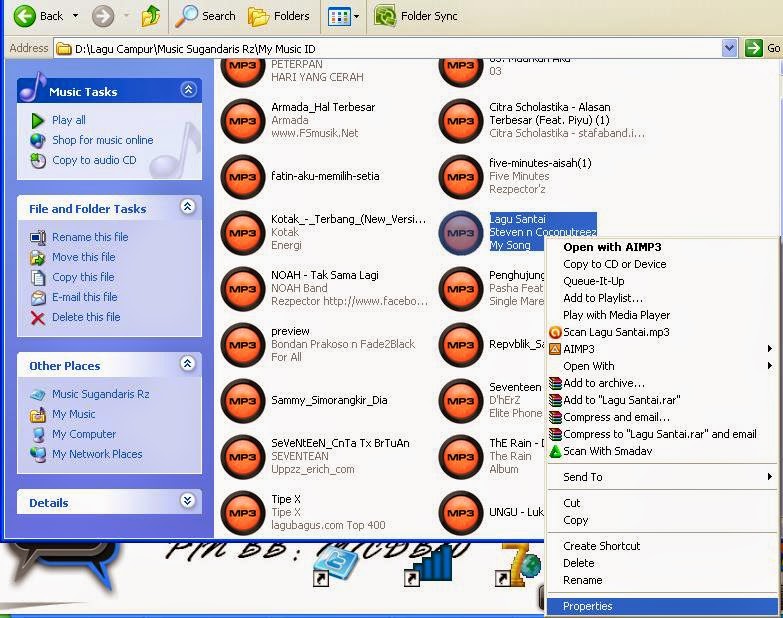Select the five-minutes-aisah(1) MP3 icon

click(460, 177)
